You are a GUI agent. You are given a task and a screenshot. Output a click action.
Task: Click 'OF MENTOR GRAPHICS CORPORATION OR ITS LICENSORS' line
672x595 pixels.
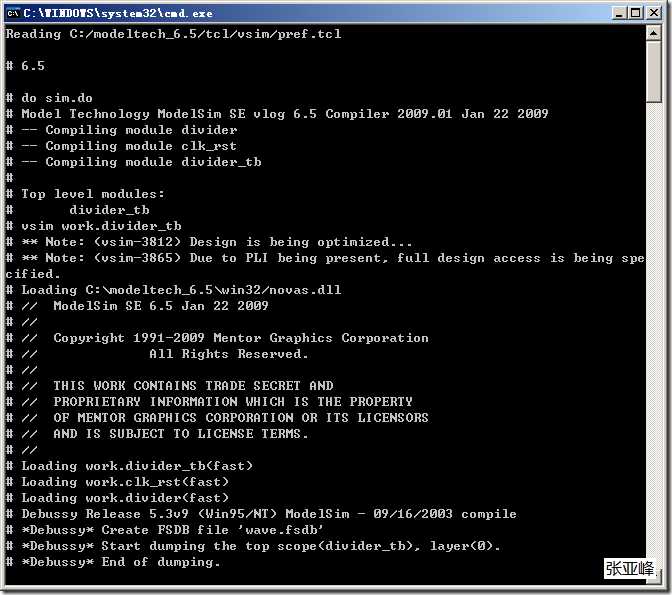[217, 418]
